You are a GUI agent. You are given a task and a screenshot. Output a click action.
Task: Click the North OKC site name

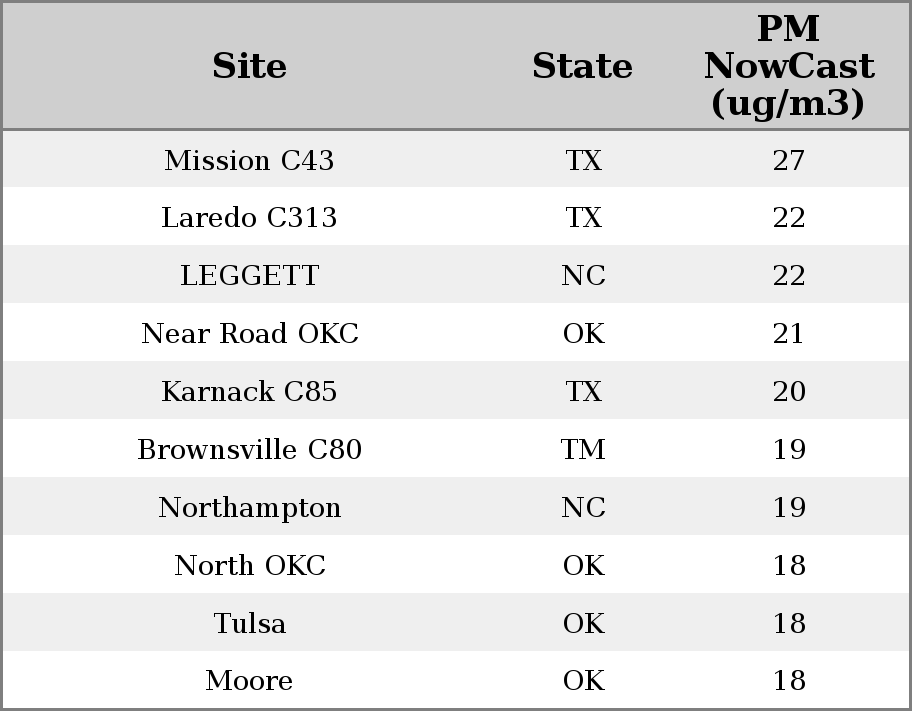pos(249,566)
